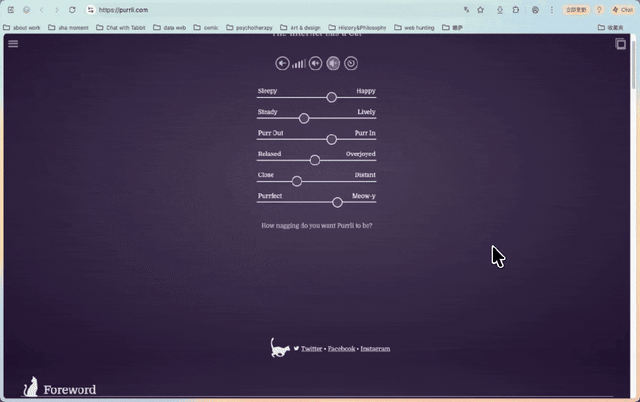Click the back arrow circle above the sliders

282,63
